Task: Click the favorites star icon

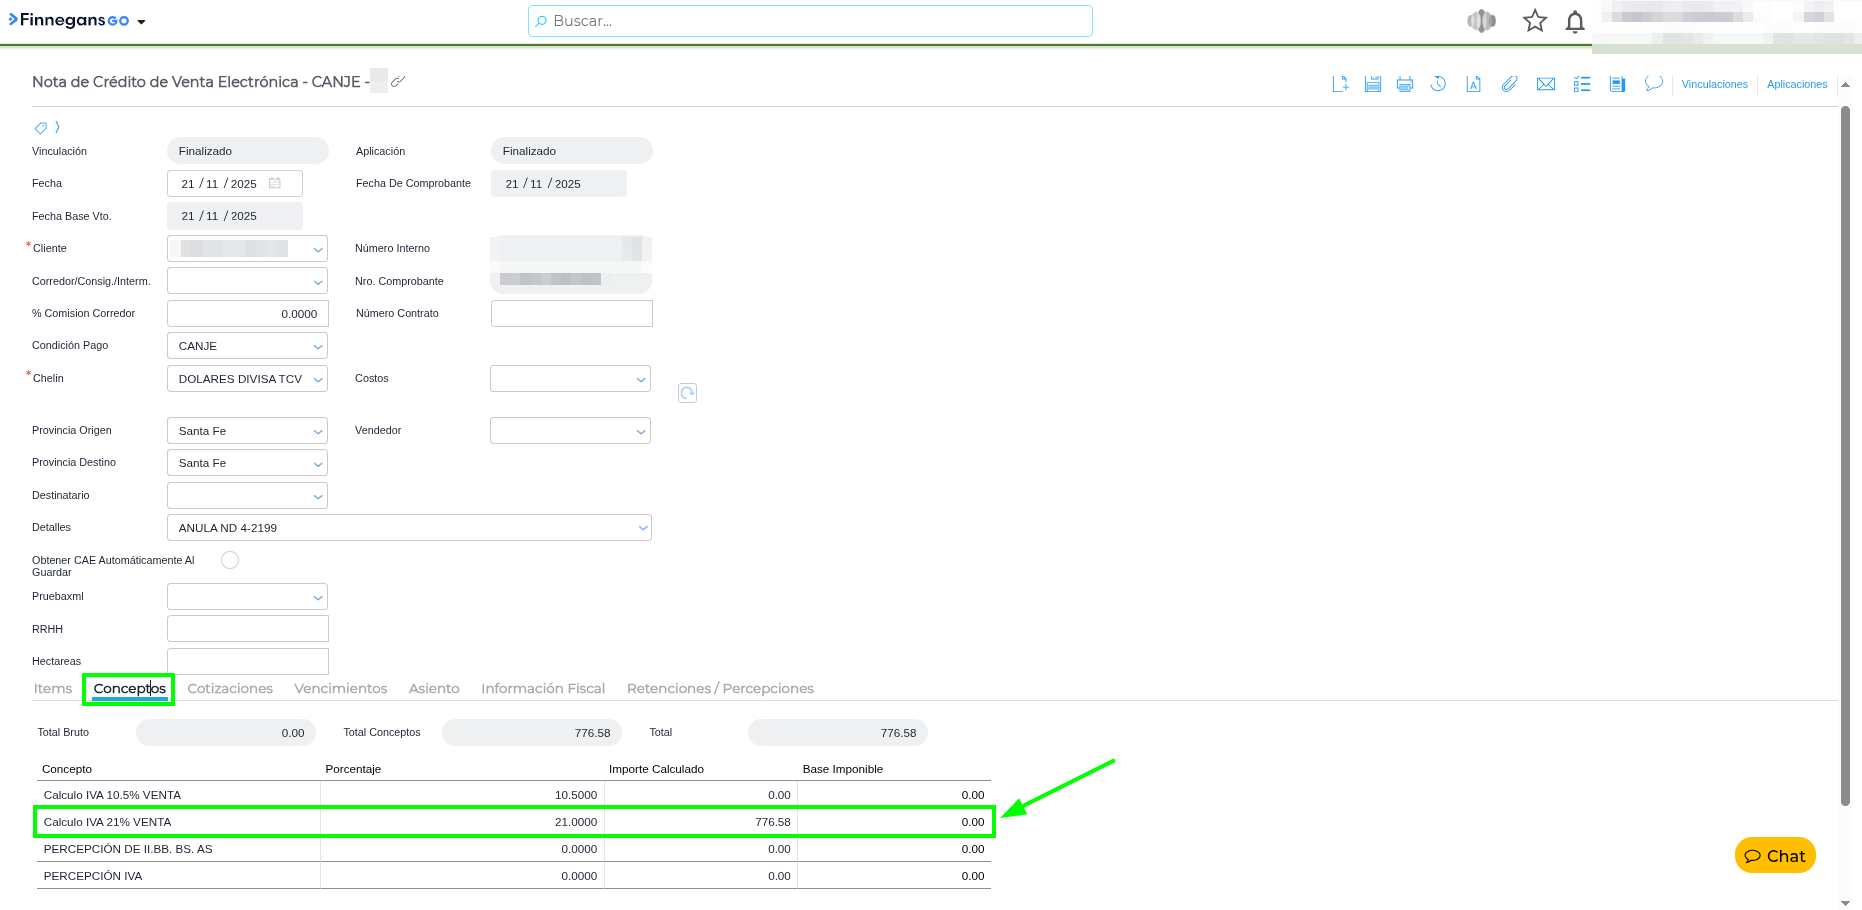Action: coord(1534,21)
